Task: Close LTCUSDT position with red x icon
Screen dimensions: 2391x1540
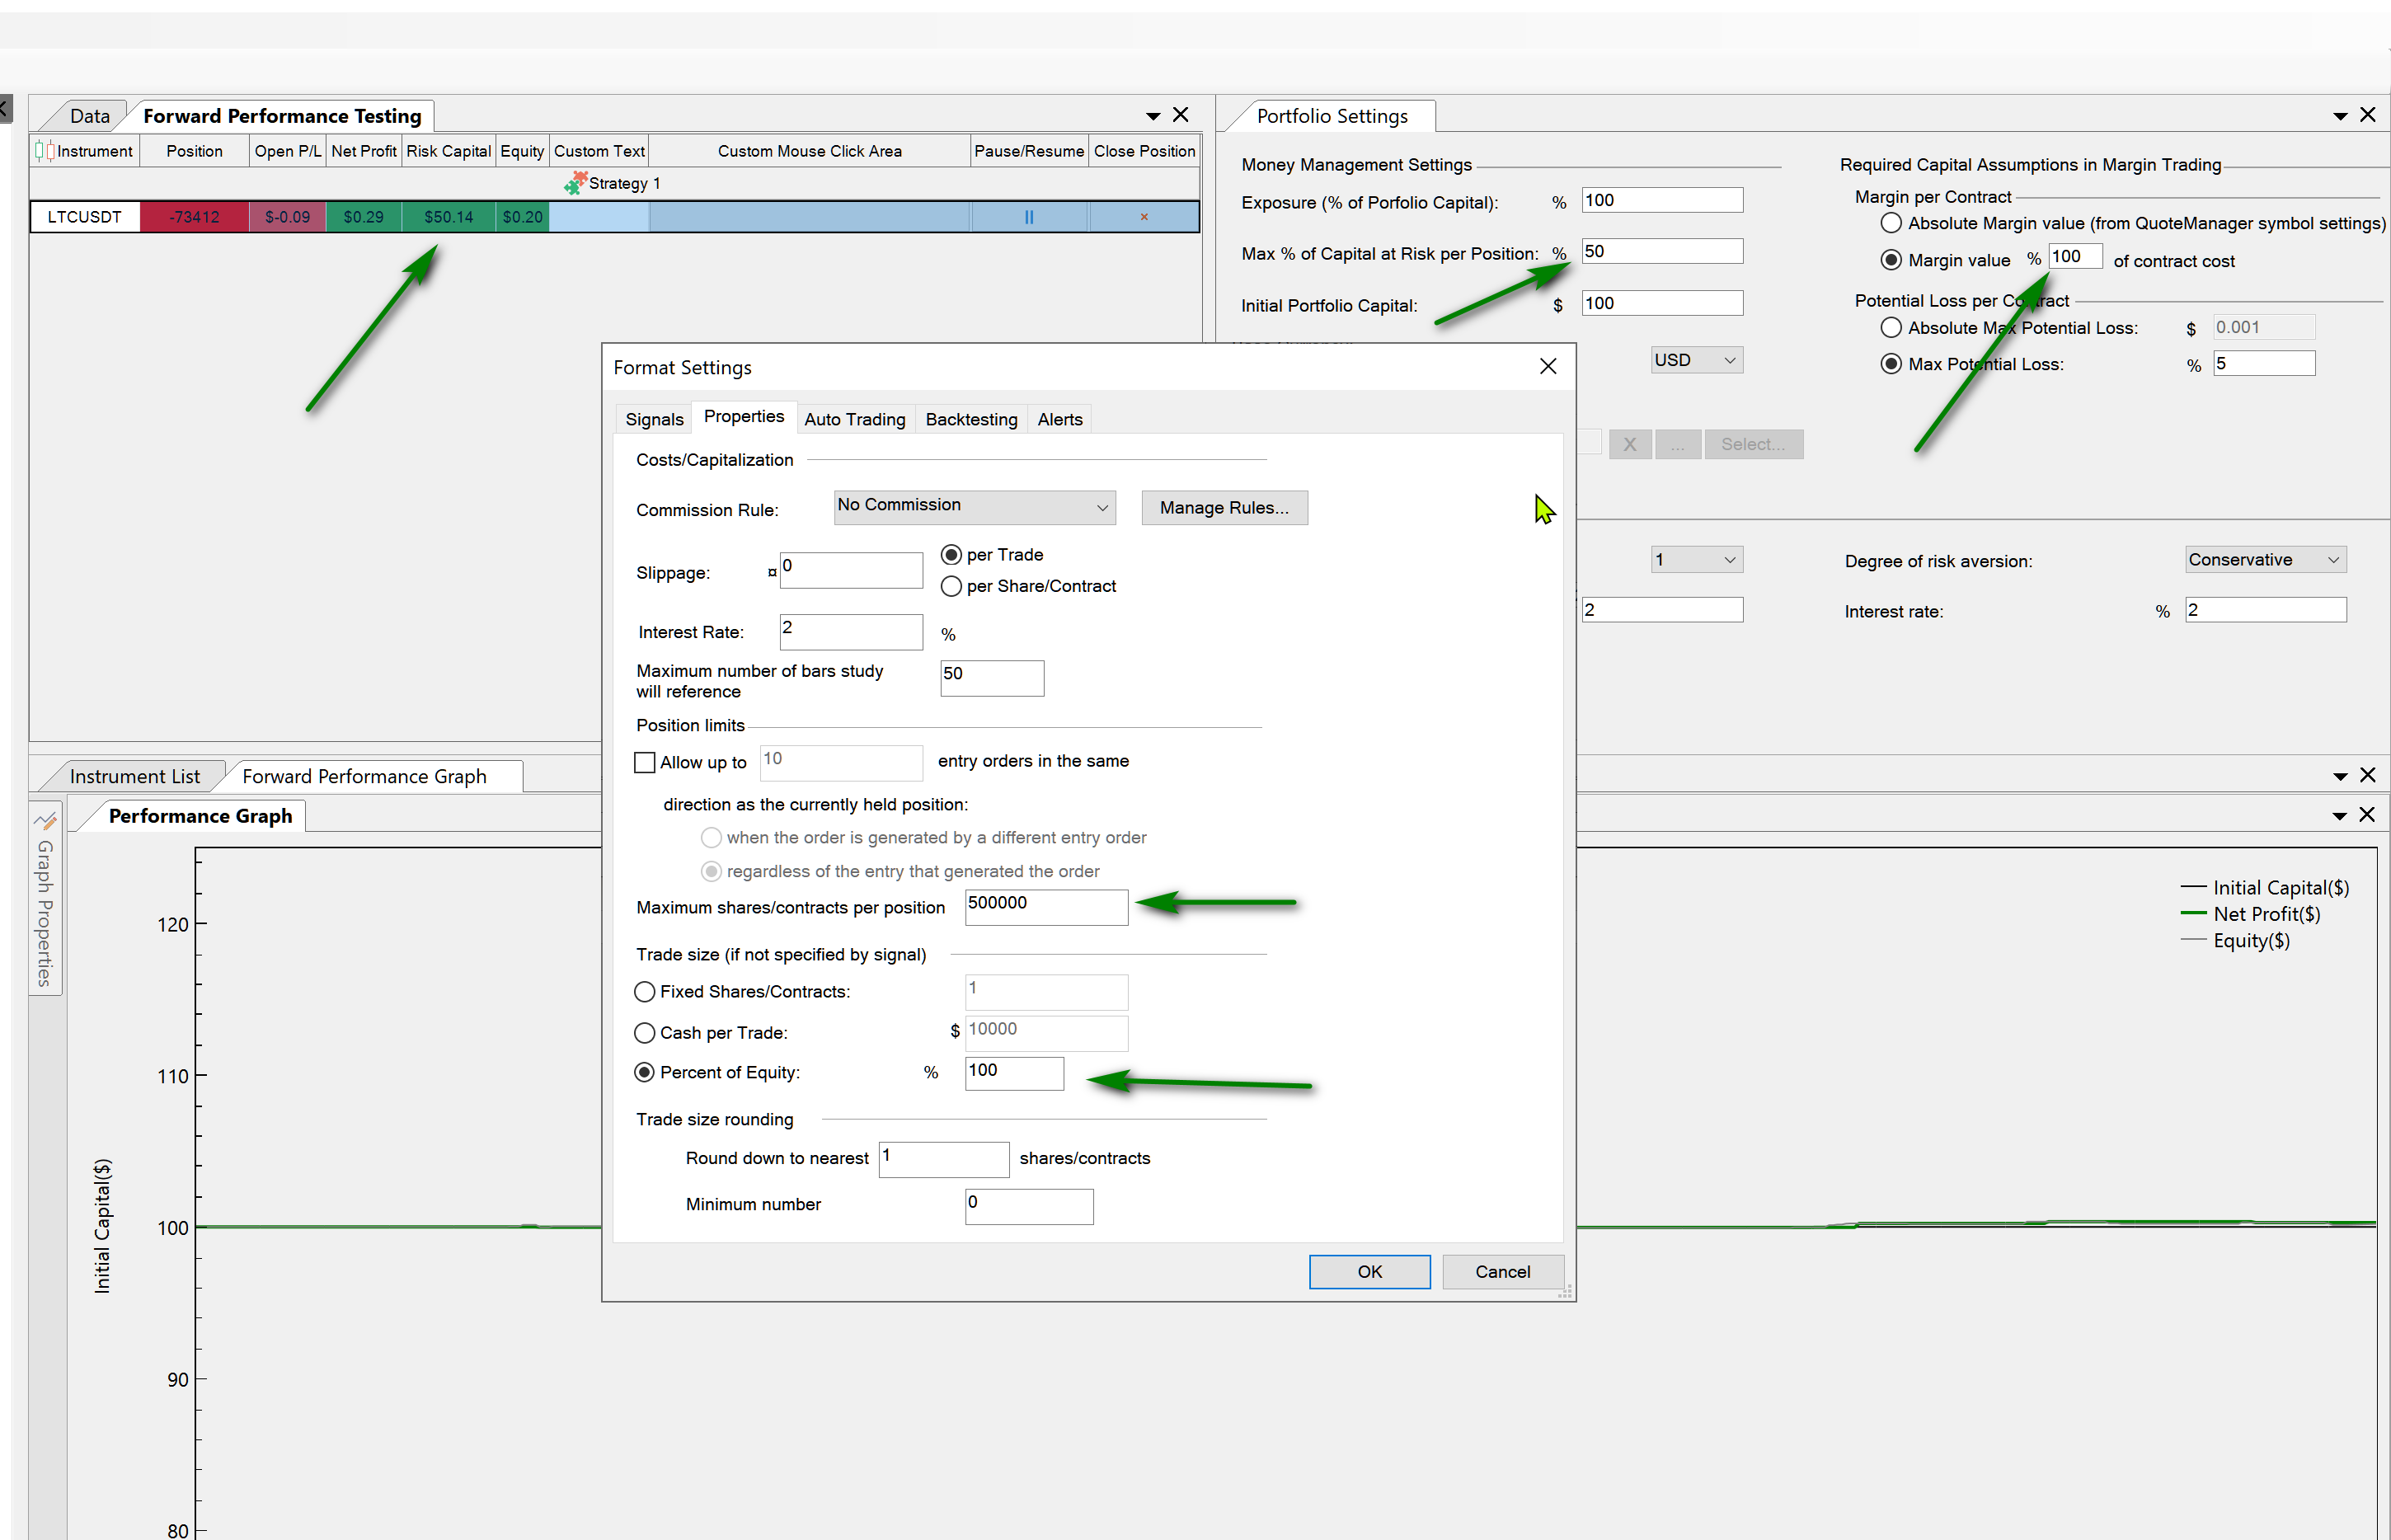Action: [1144, 217]
